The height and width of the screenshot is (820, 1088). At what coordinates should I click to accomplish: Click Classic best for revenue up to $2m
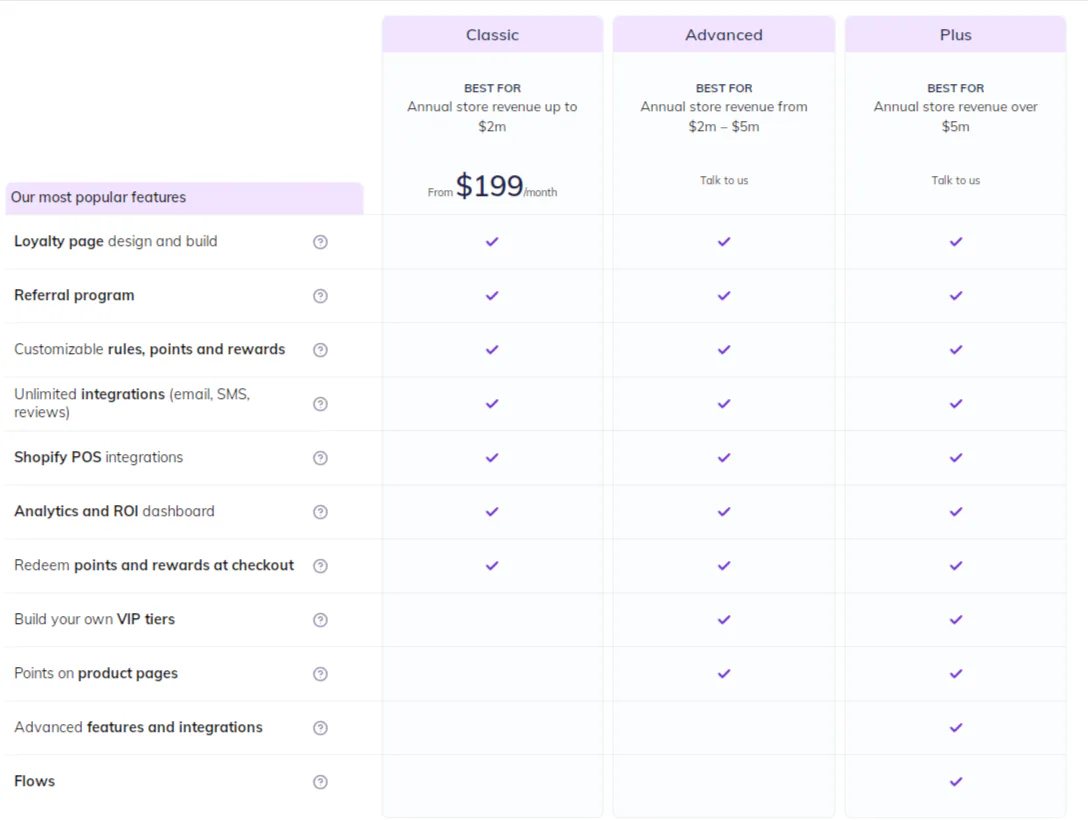[x=492, y=108]
